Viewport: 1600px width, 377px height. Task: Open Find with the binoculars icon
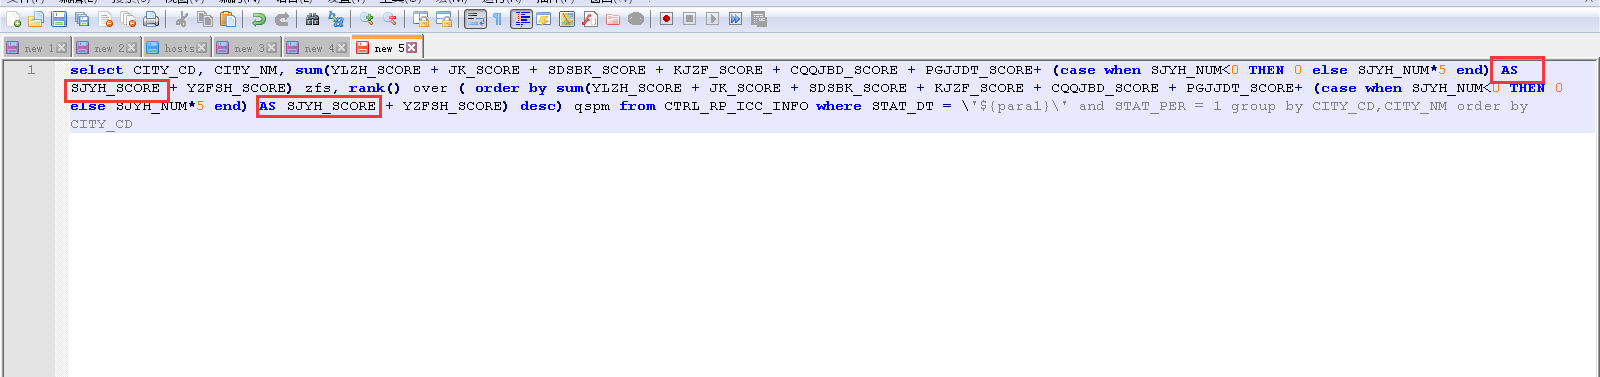click(313, 19)
